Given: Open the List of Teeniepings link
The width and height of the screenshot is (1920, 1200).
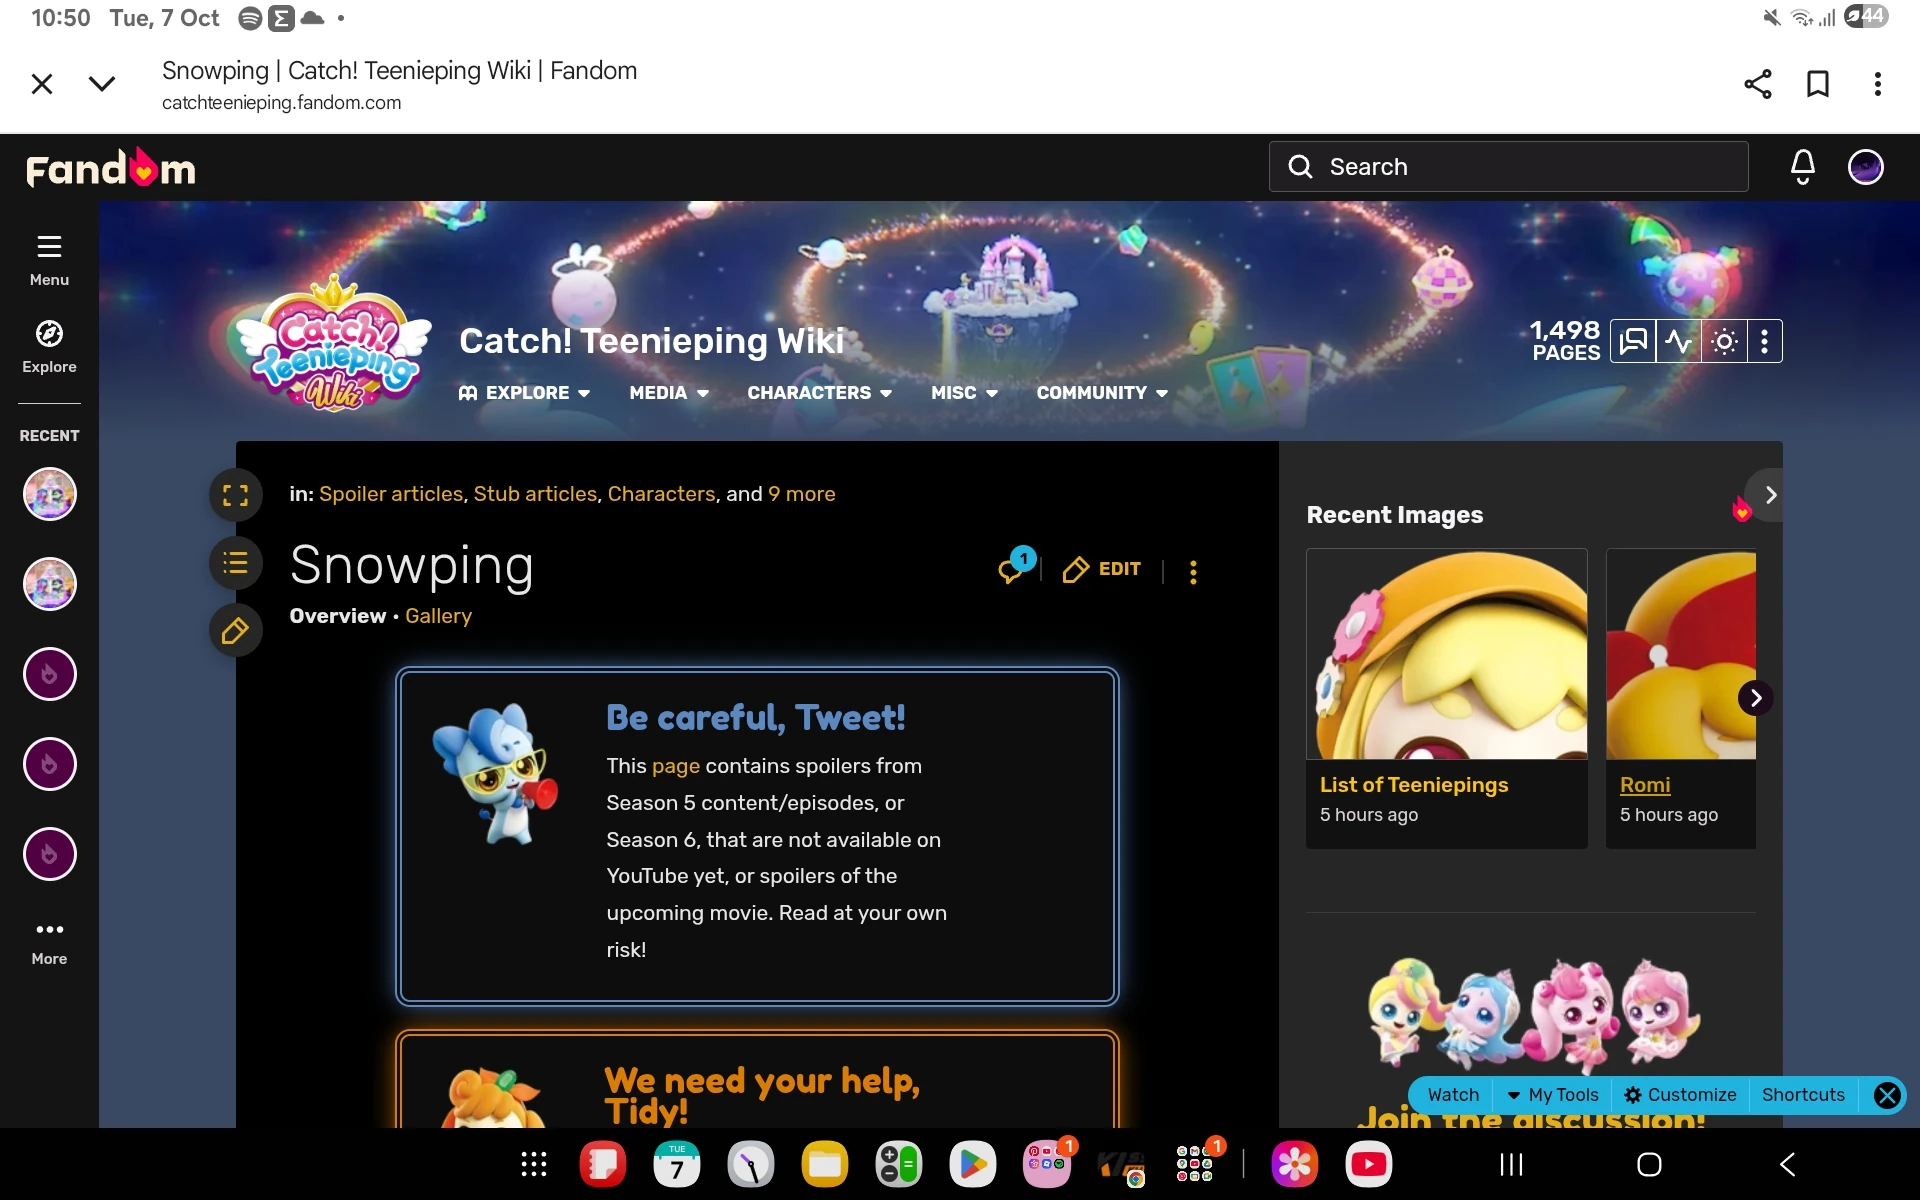Looking at the screenshot, I should (x=1413, y=785).
